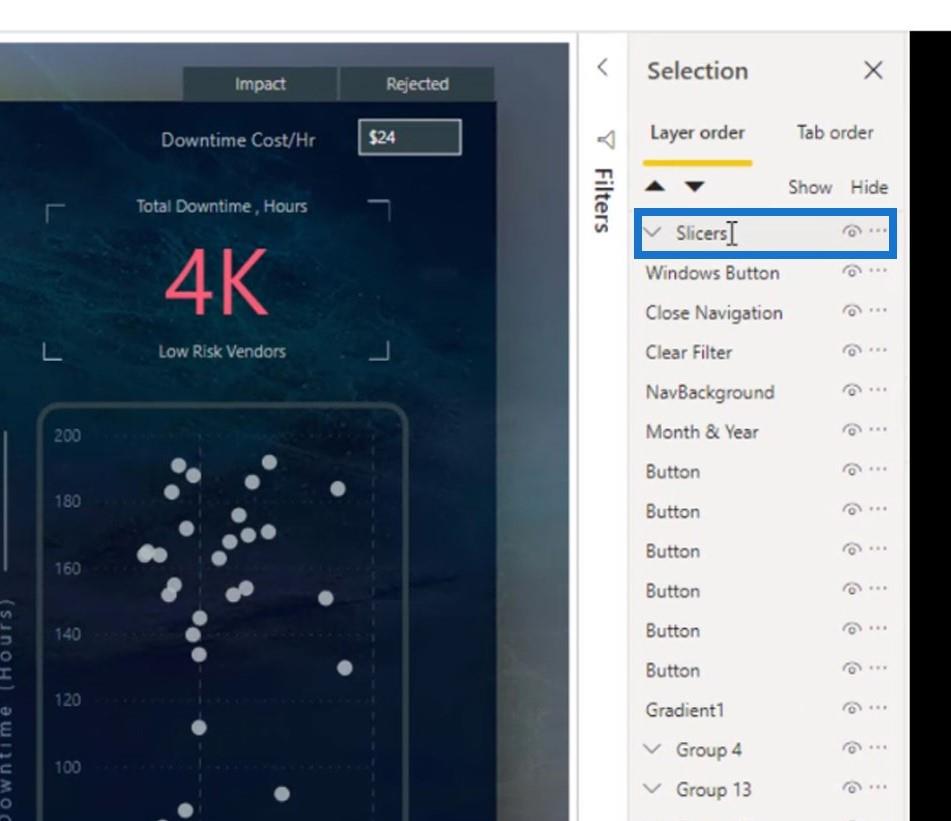This screenshot has height=821, width=951.
Task: Open more options for Close Navigation
Action: click(x=878, y=310)
